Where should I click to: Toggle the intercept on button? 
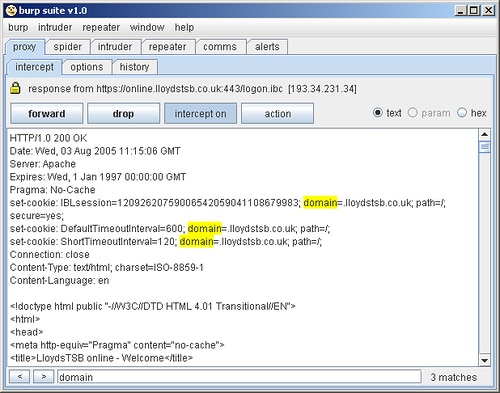(200, 114)
